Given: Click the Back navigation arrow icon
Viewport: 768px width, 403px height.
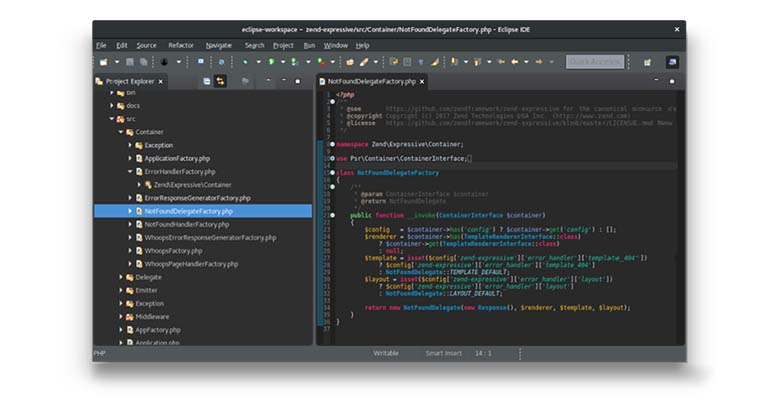Looking at the screenshot, I should [x=515, y=62].
